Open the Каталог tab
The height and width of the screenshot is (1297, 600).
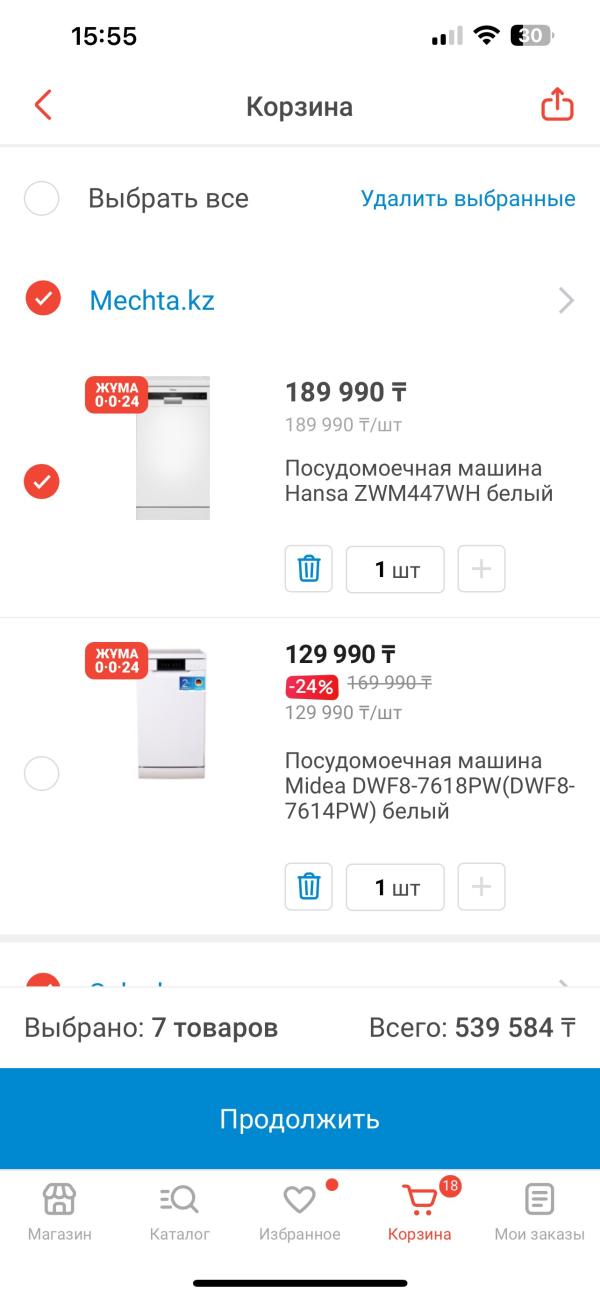point(180,1210)
